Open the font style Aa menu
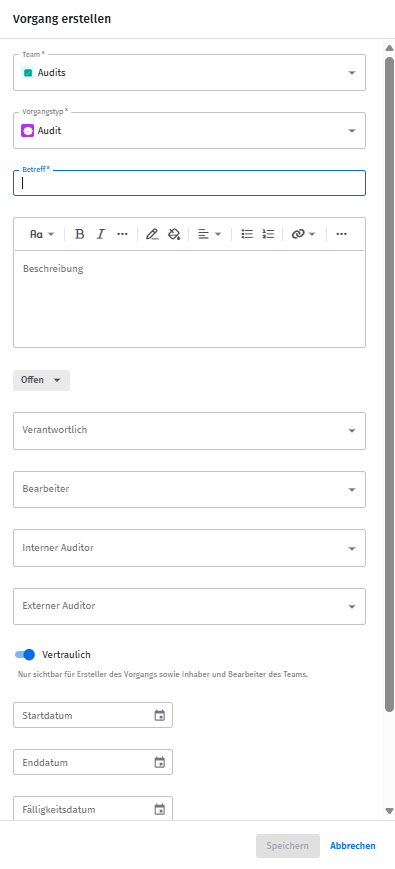Image resolution: width=395 pixels, height=869 pixels. pyautogui.click(x=42, y=234)
